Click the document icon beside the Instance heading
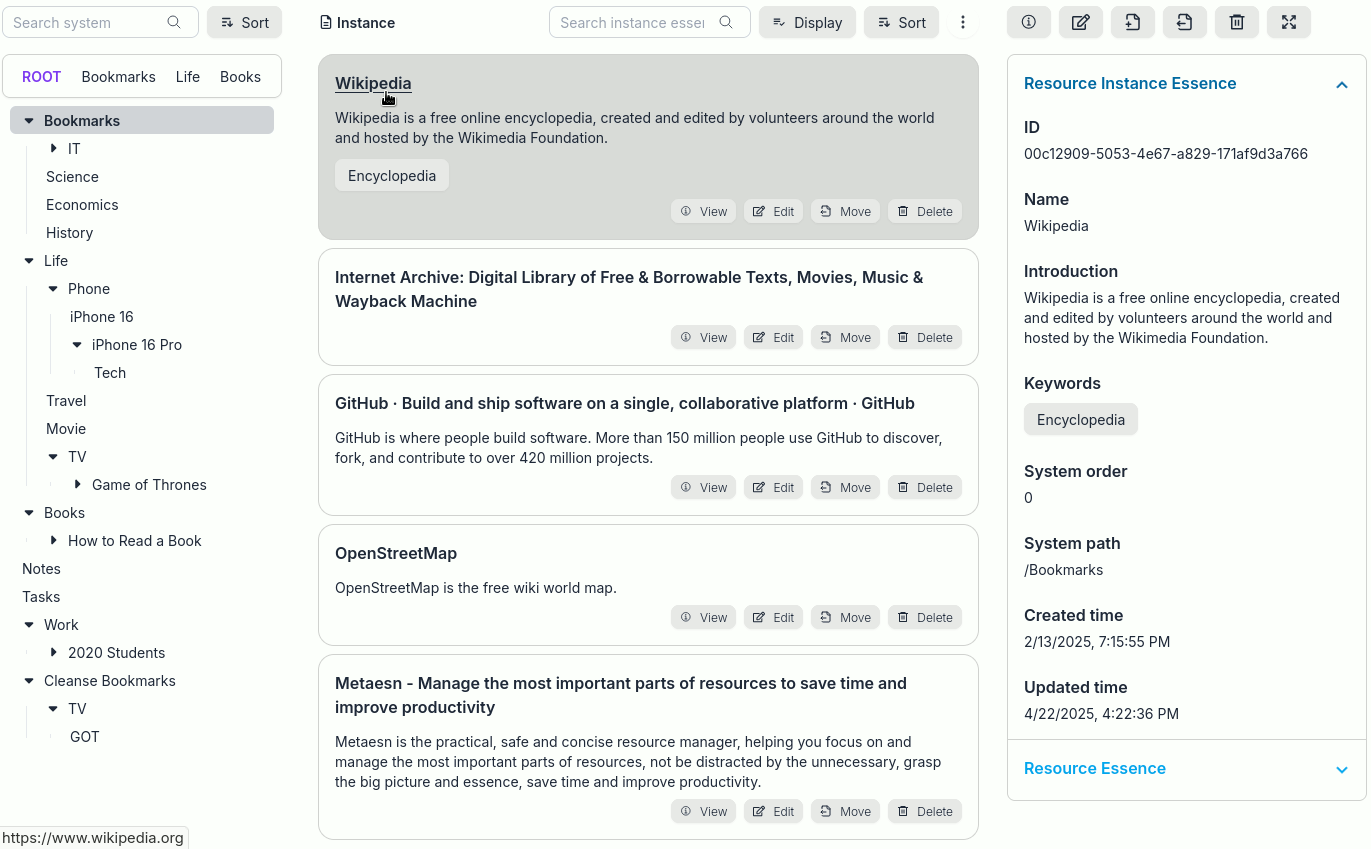This screenshot has width=1371, height=849. (325, 22)
